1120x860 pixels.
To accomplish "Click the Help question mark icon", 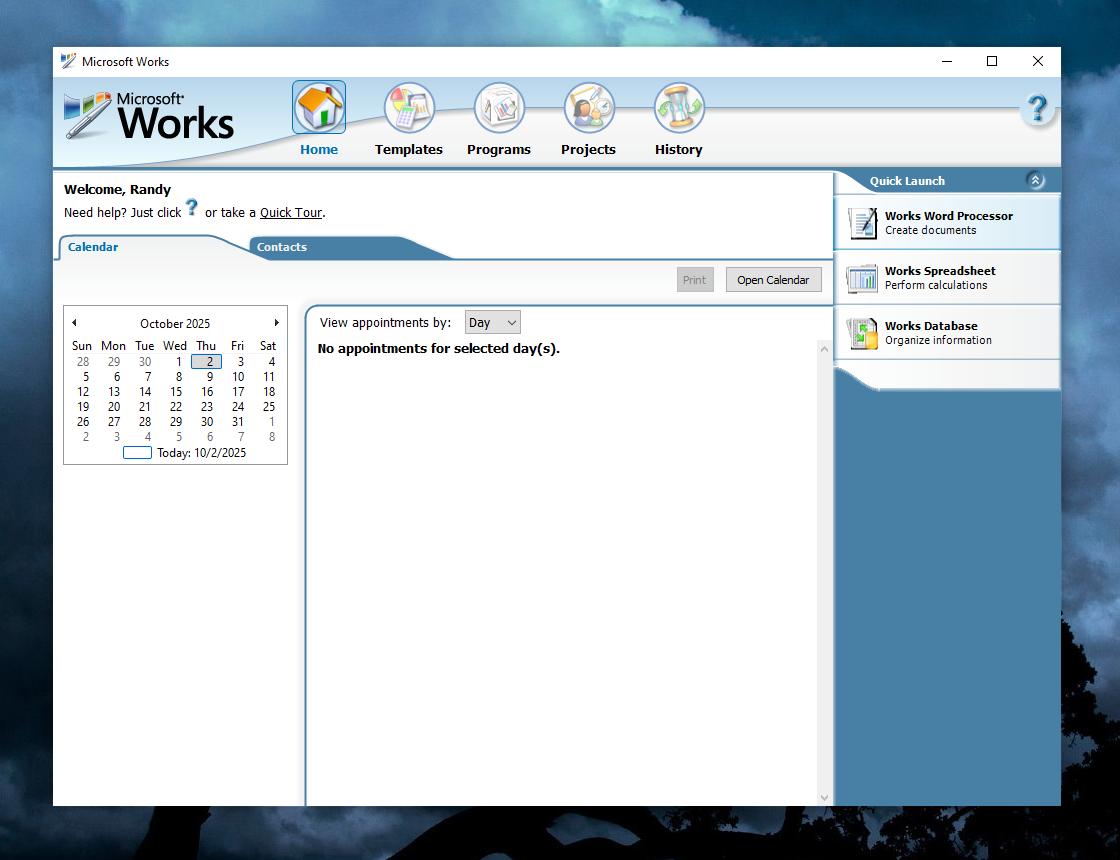I will pyautogui.click(x=1037, y=108).
